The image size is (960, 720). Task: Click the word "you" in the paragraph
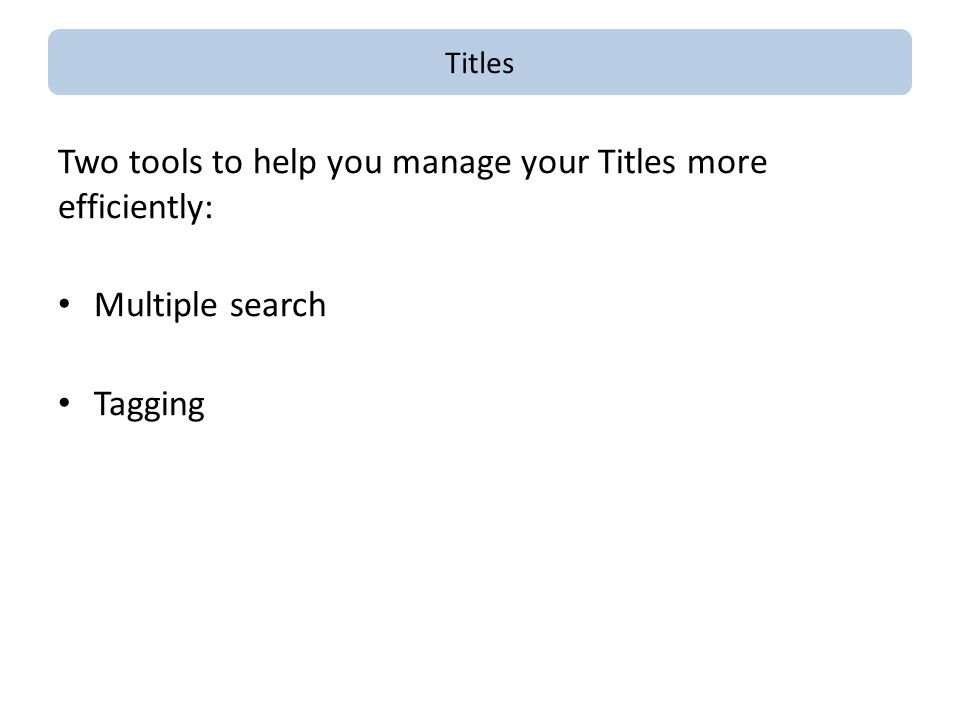[x=354, y=165]
